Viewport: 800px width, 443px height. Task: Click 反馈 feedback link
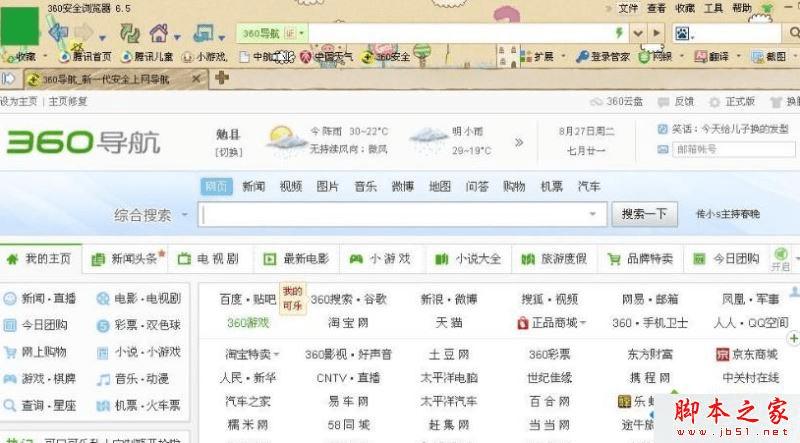(x=676, y=102)
